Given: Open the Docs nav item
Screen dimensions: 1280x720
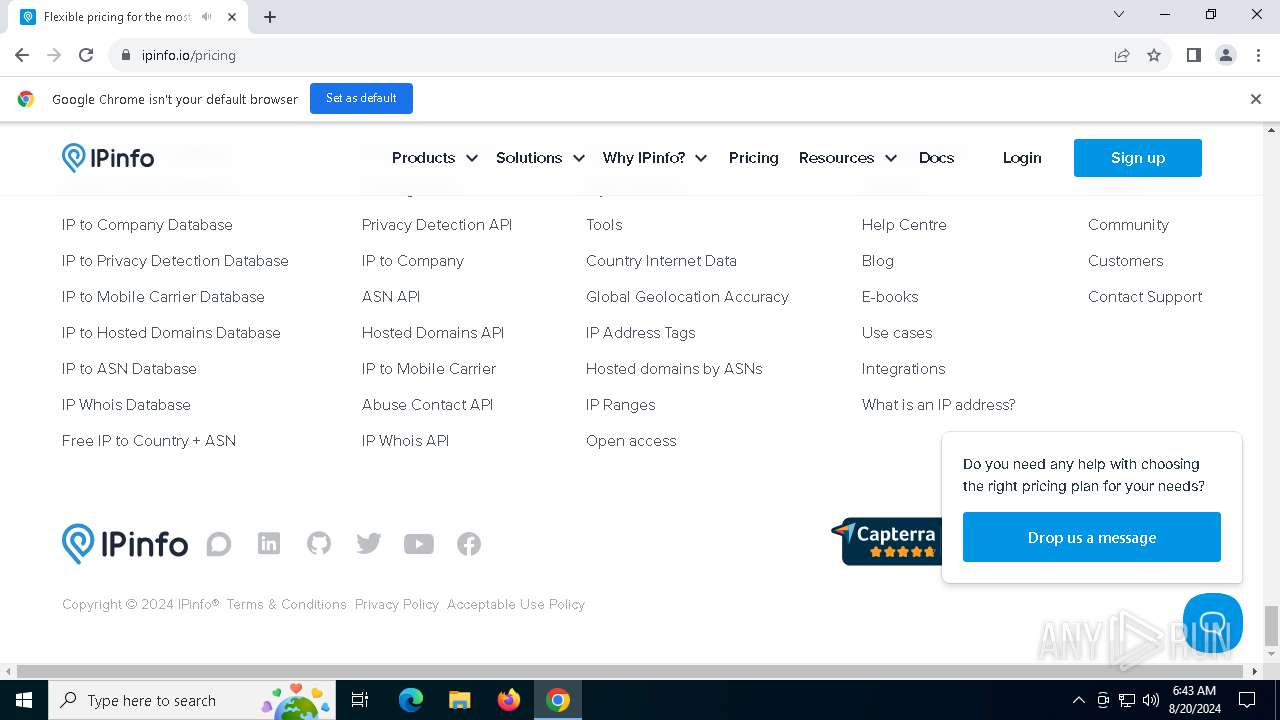Looking at the screenshot, I should coord(936,158).
